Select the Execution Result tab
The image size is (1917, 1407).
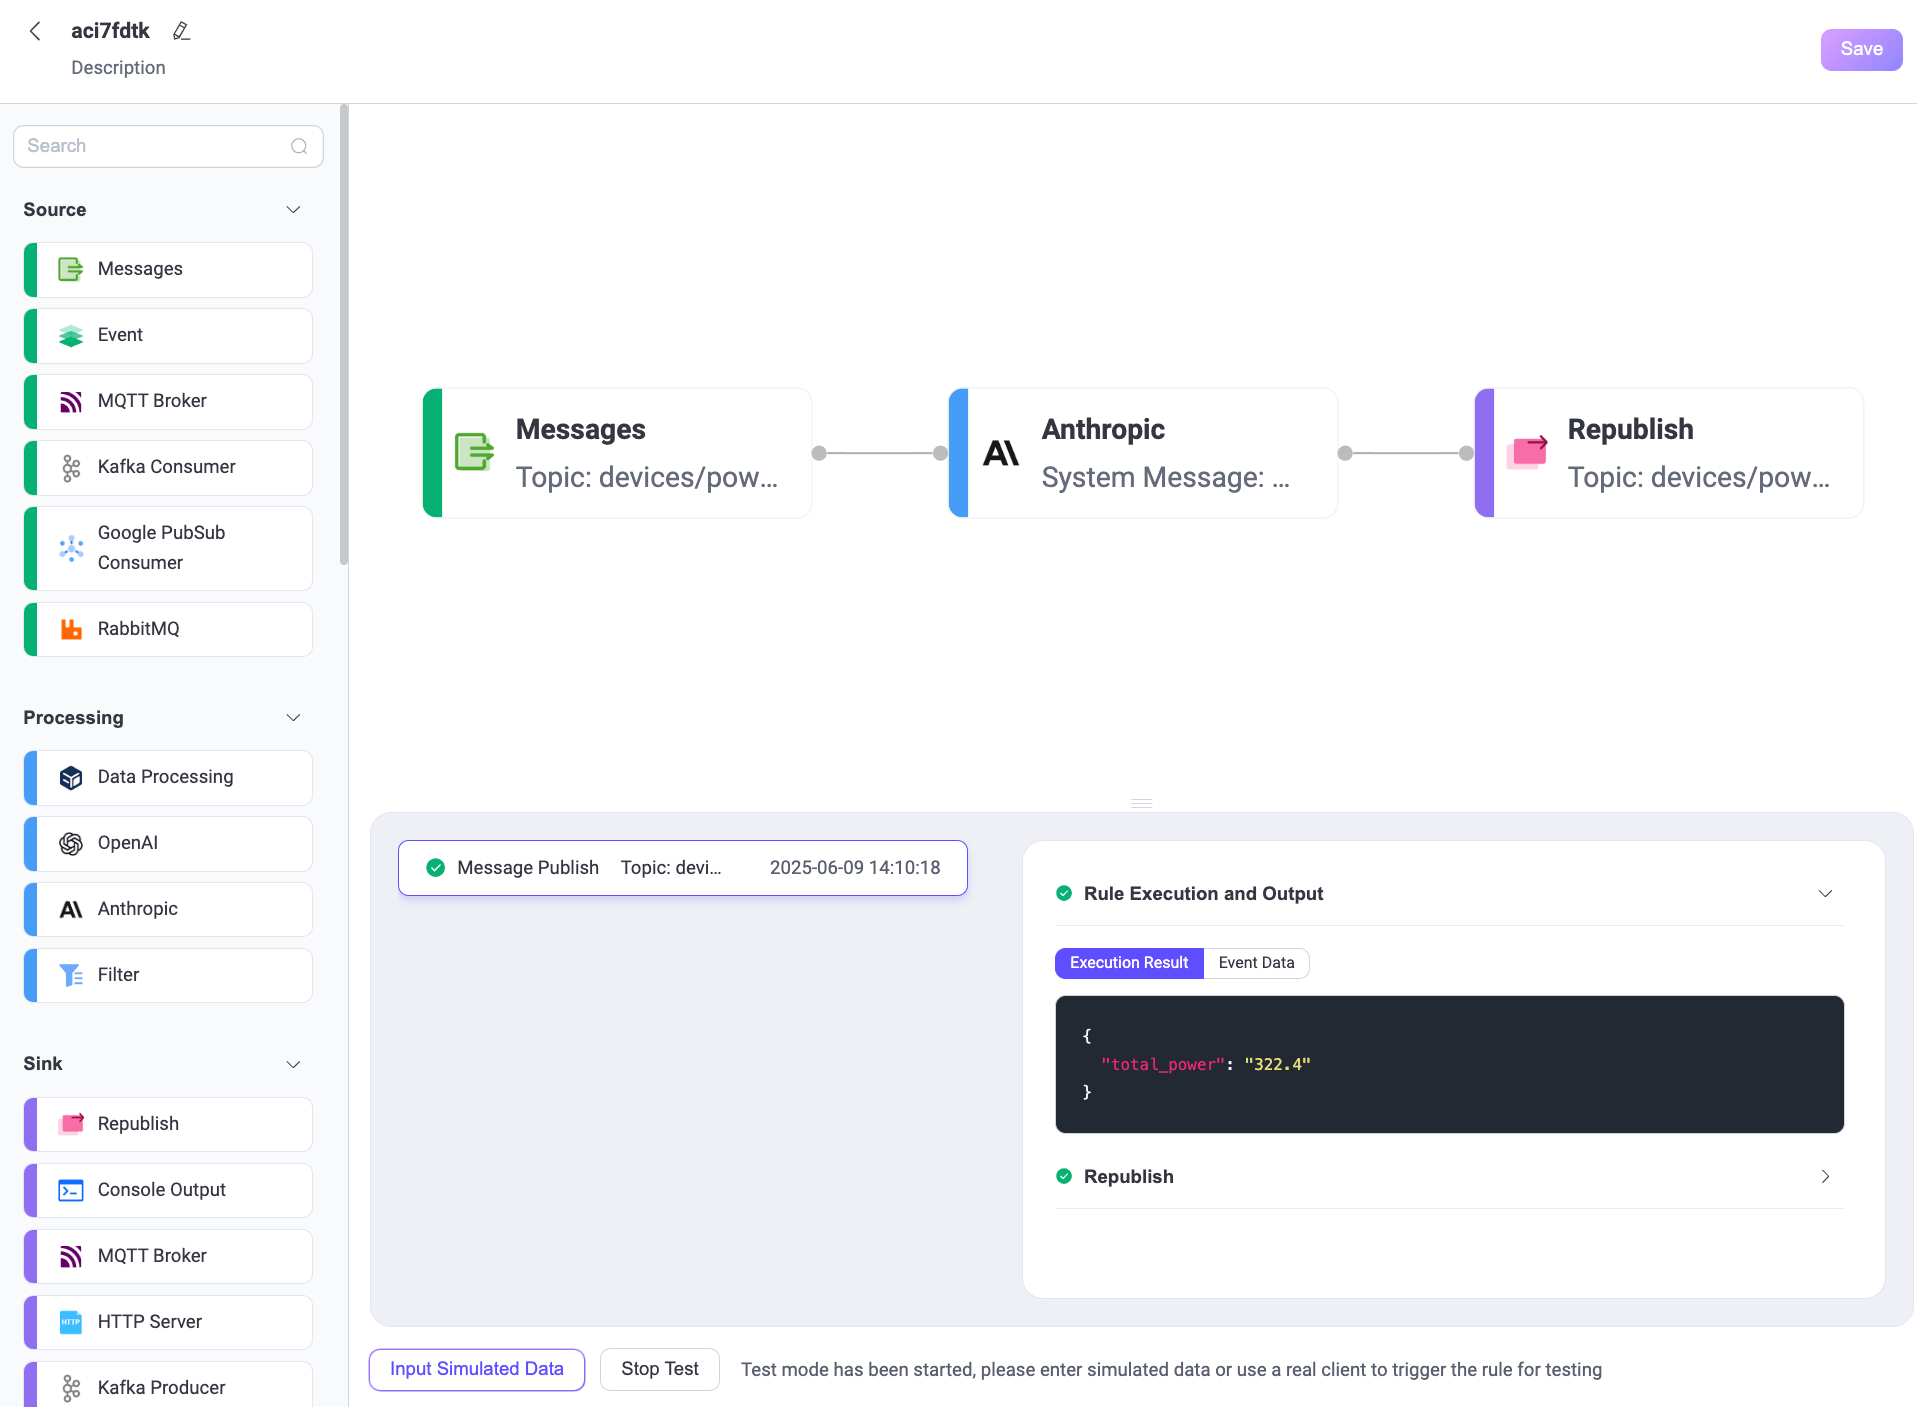pos(1128,963)
